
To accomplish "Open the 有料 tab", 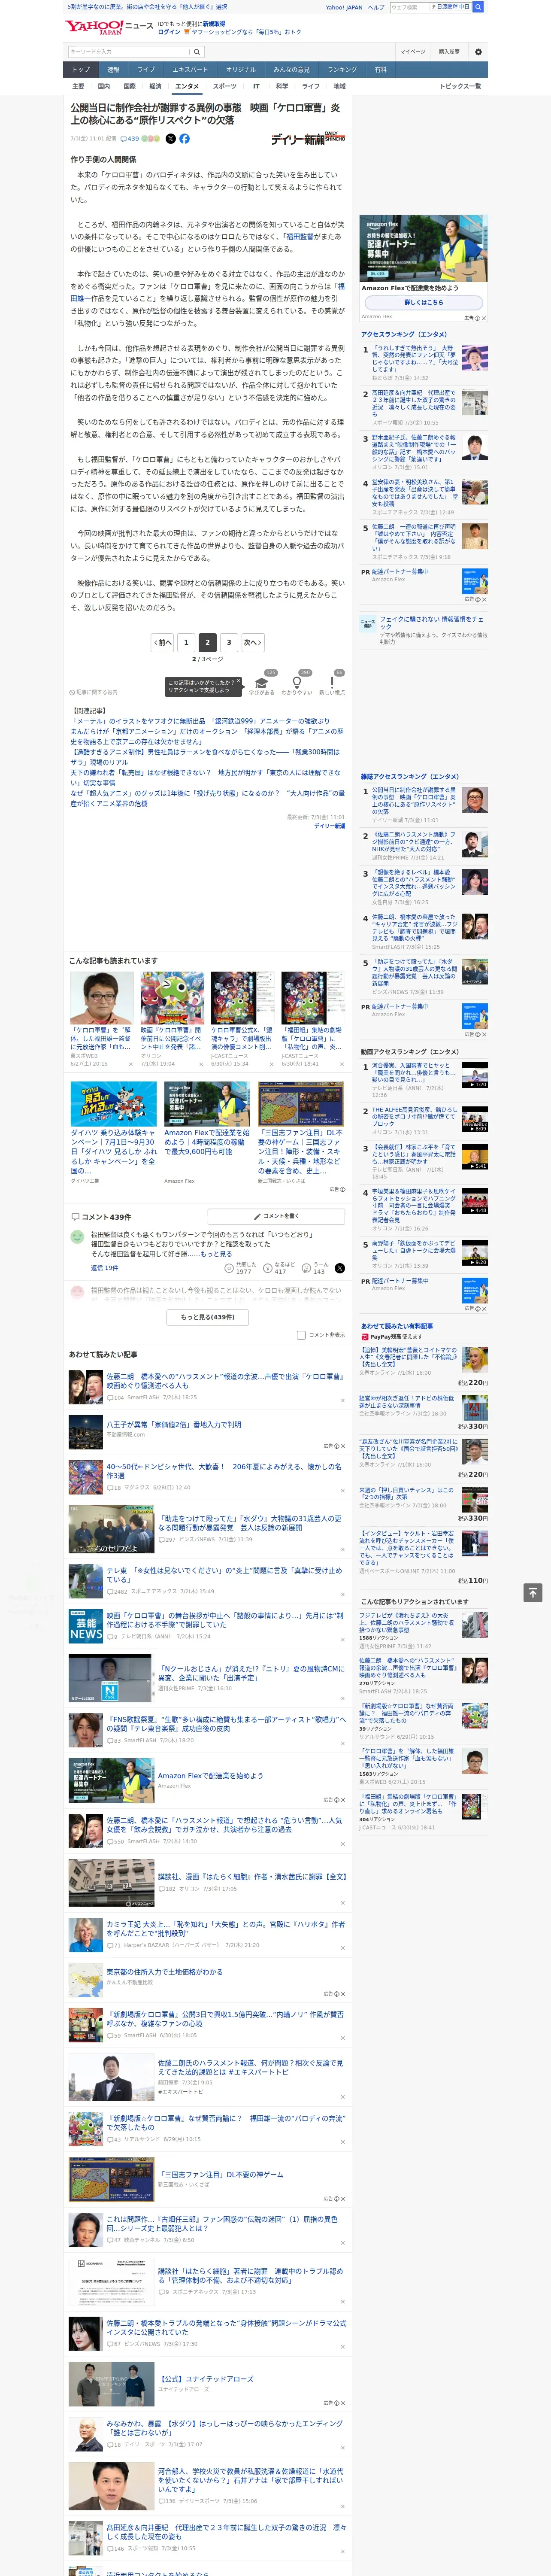I will point(380,70).
